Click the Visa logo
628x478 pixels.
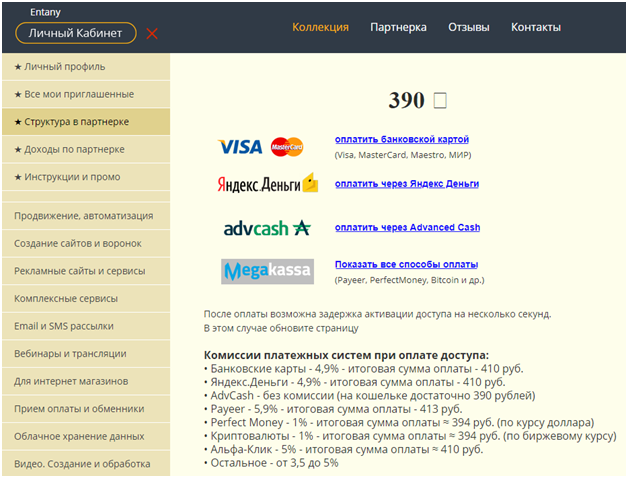(240, 147)
